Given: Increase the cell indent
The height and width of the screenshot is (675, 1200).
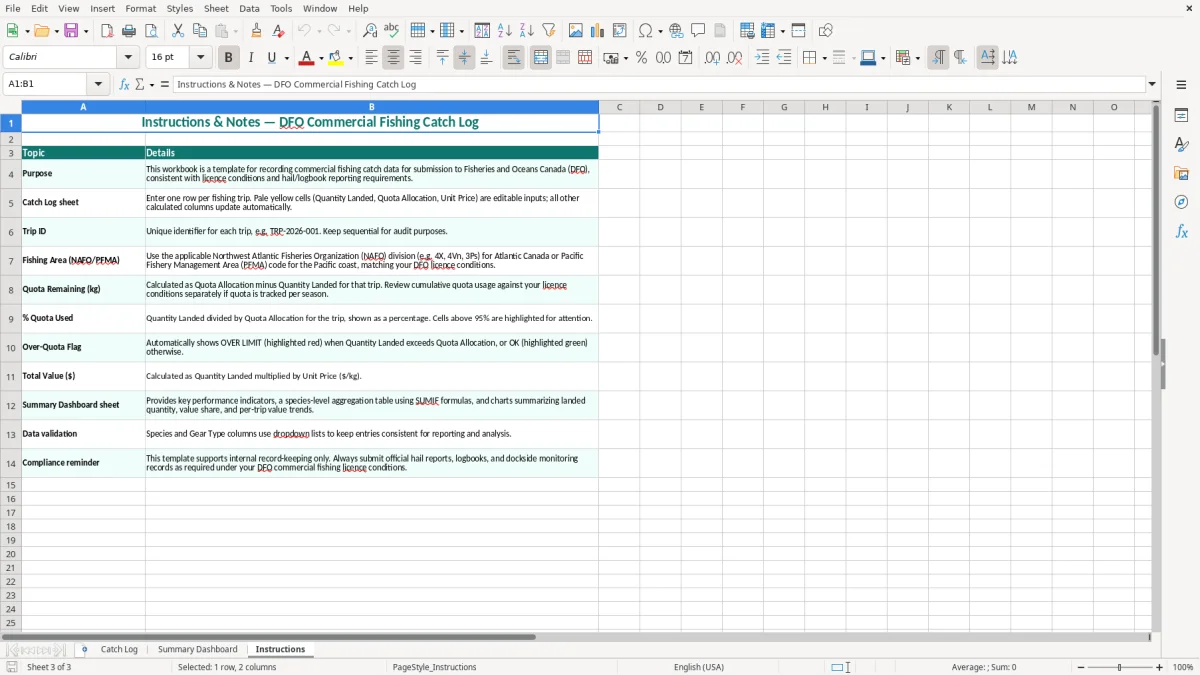Looking at the screenshot, I should pos(762,58).
